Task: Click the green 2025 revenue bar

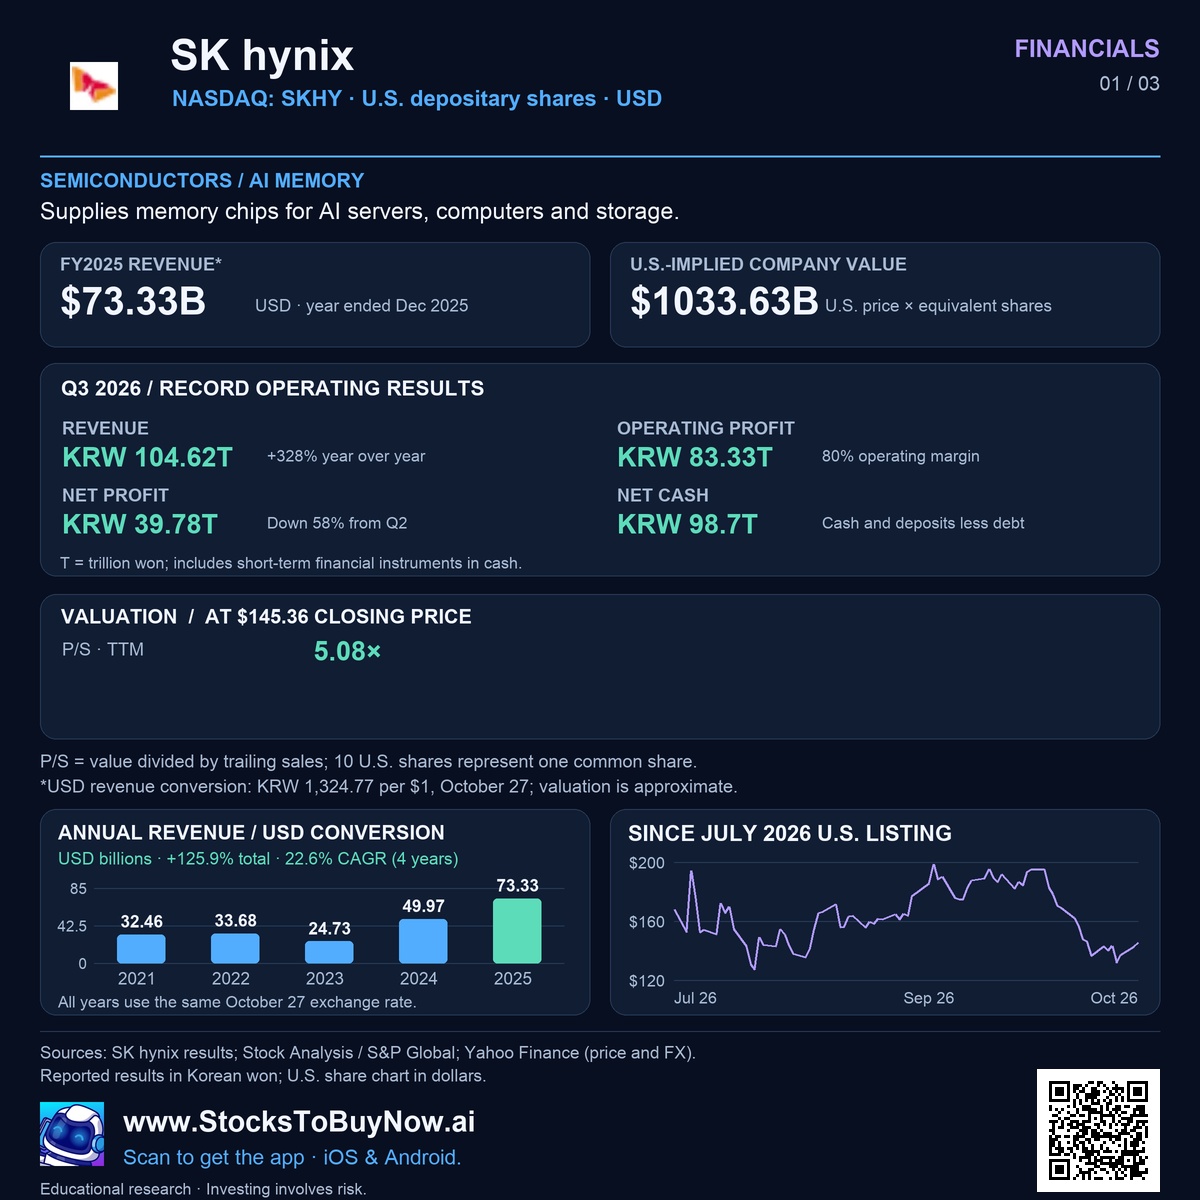Action: point(517,931)
